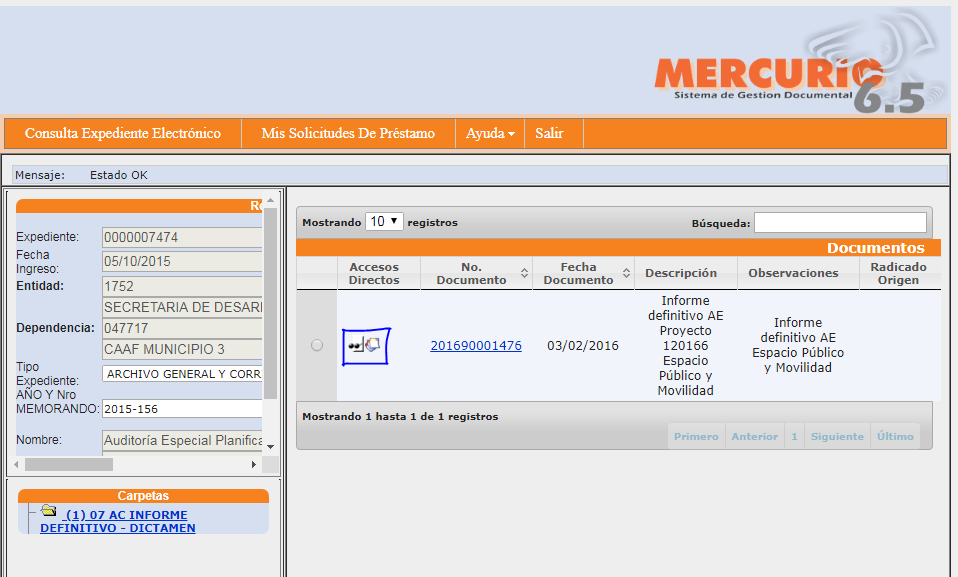Click the folder icon beside 07 AC INFORME

[49, 510]
